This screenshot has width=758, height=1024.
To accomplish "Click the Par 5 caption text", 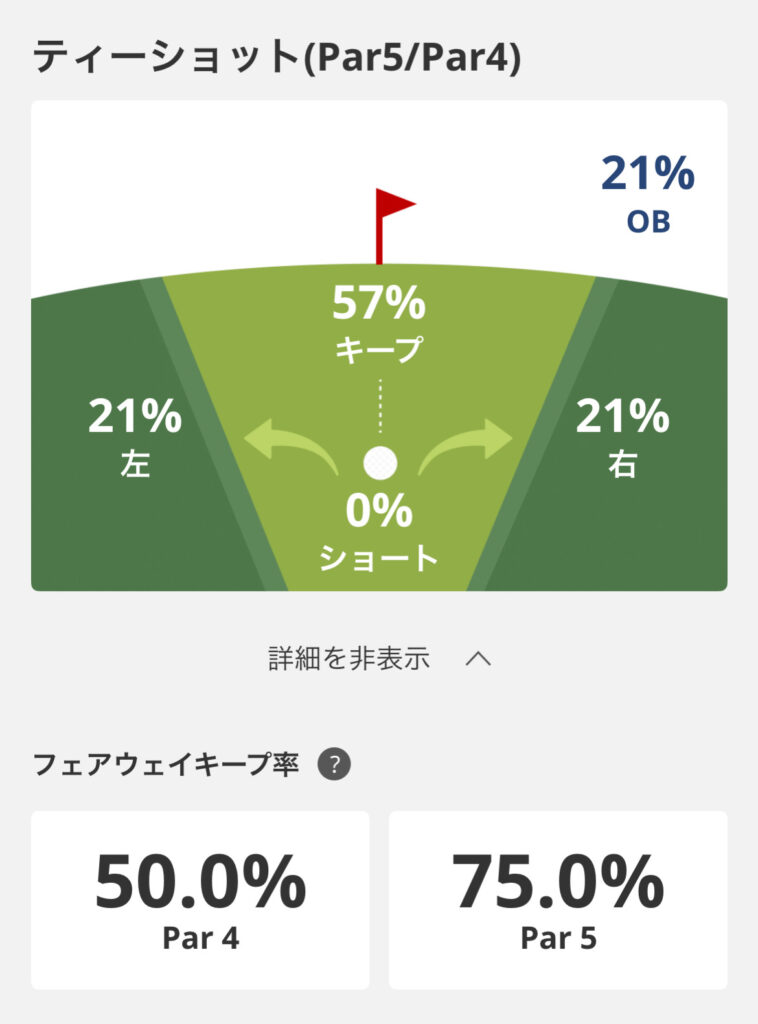I will (x=558, y=939).
